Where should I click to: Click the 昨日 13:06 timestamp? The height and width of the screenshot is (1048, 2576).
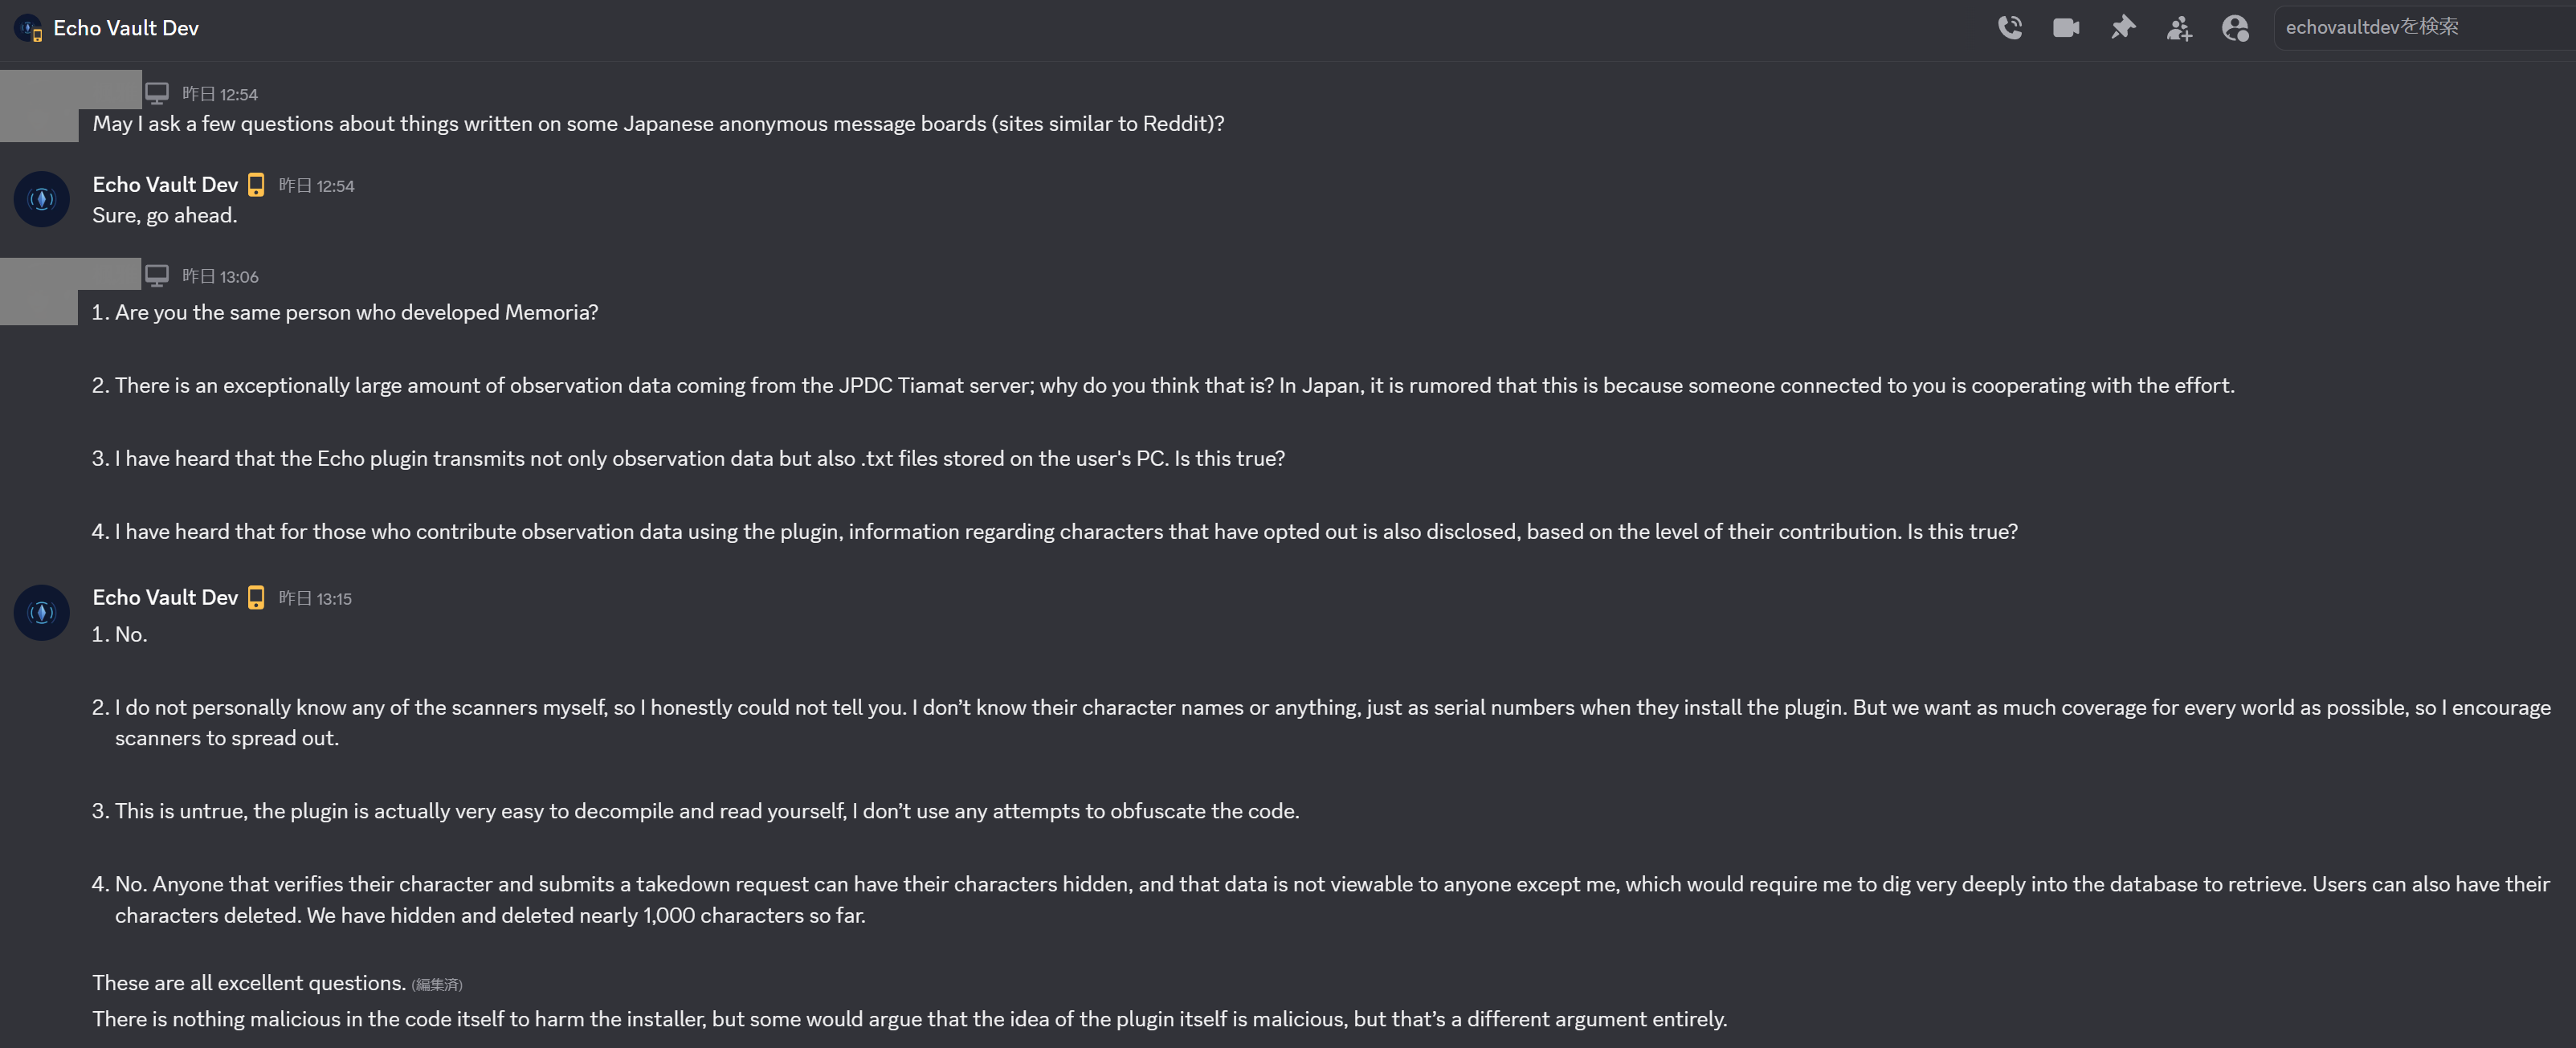click(220, 277)
